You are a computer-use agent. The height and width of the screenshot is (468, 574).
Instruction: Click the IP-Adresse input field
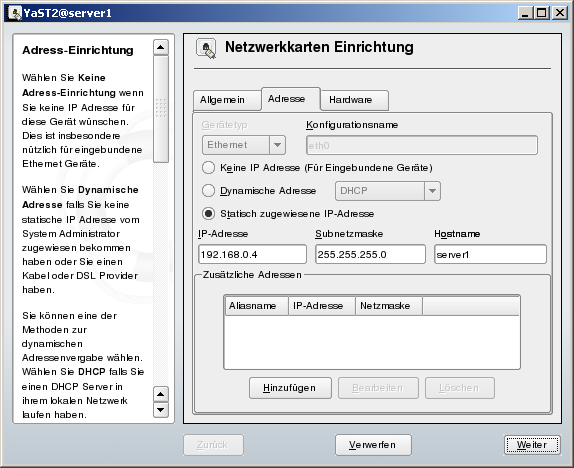[x=252, y=255]
